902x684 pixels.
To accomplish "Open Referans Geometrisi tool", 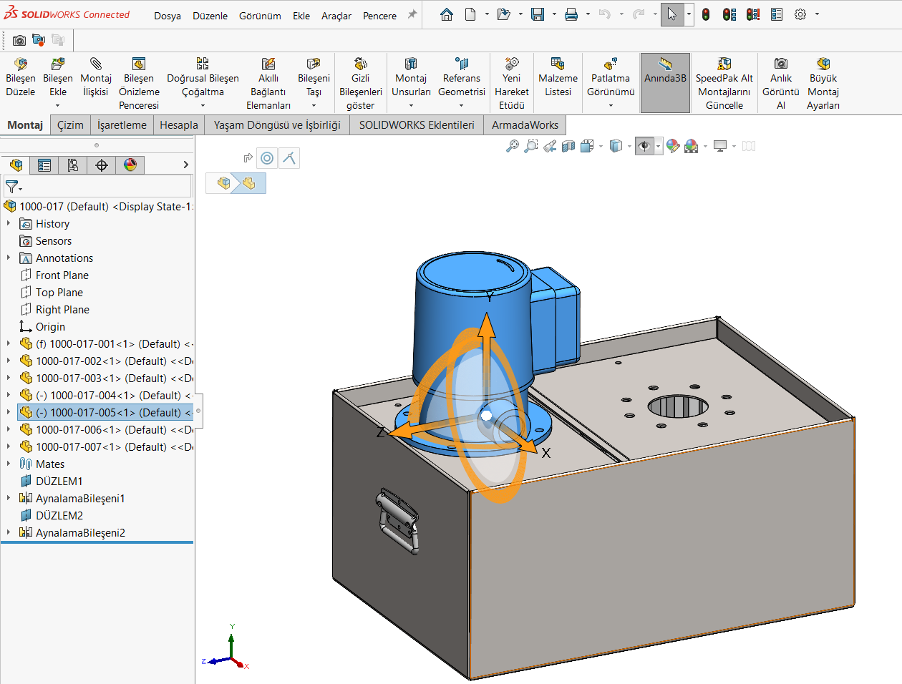I will click(x=461, y=77).
